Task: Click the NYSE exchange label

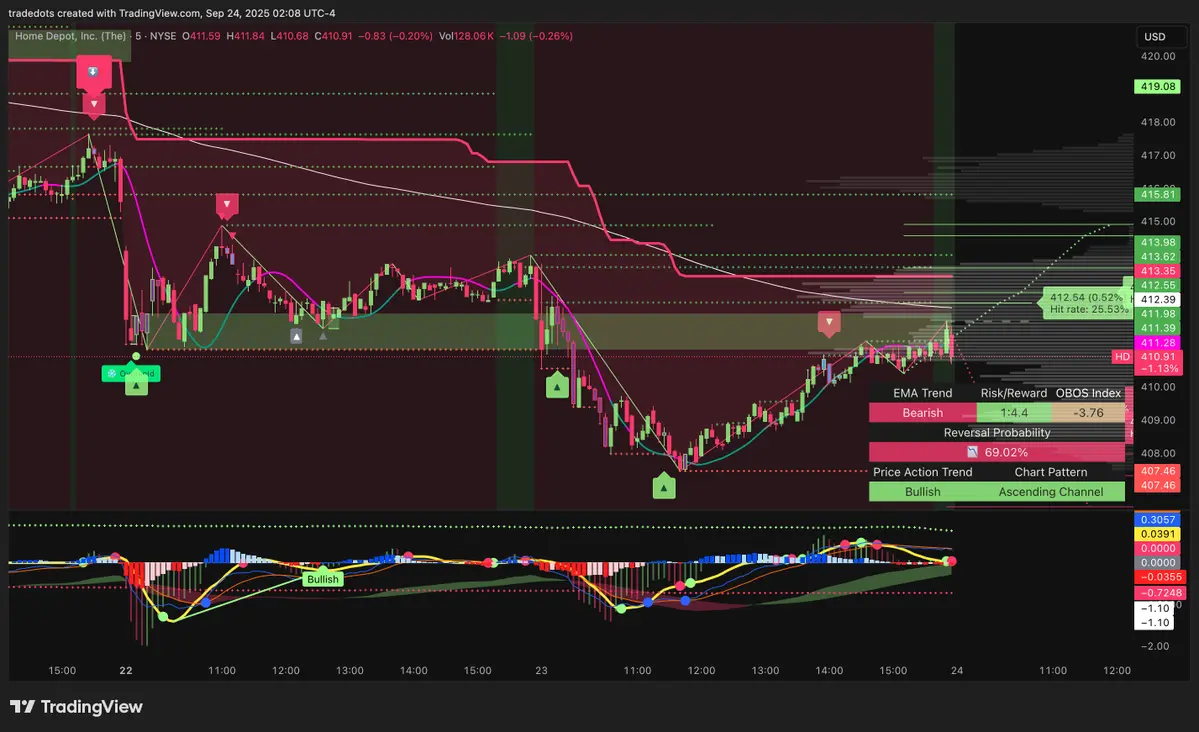Action: pyautogui.click(x=163, y=36)
